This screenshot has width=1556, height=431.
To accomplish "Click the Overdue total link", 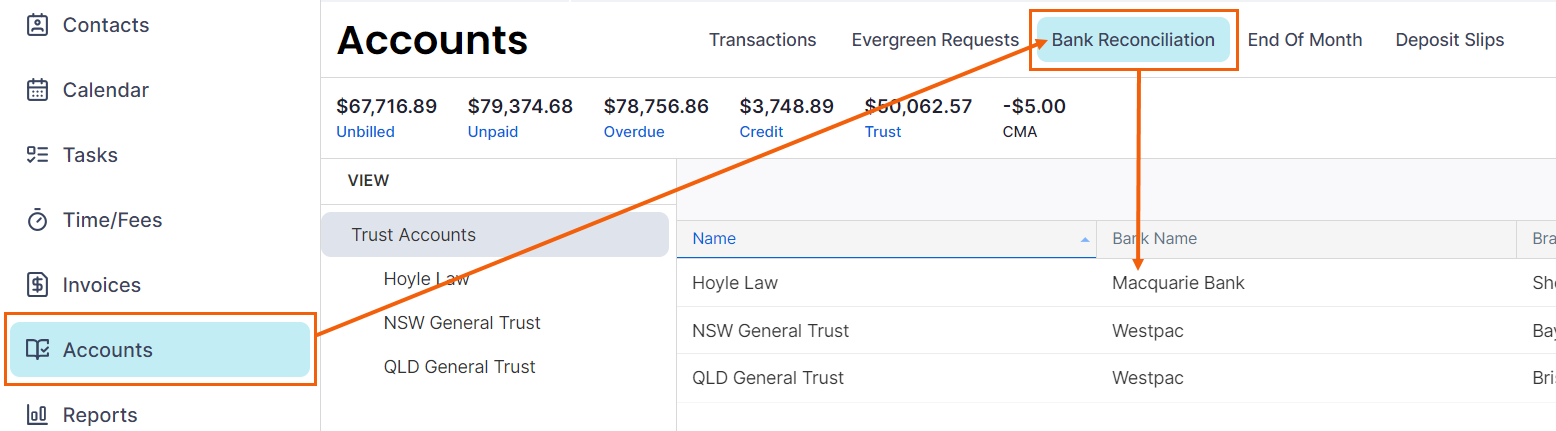I will click(633, 132).
